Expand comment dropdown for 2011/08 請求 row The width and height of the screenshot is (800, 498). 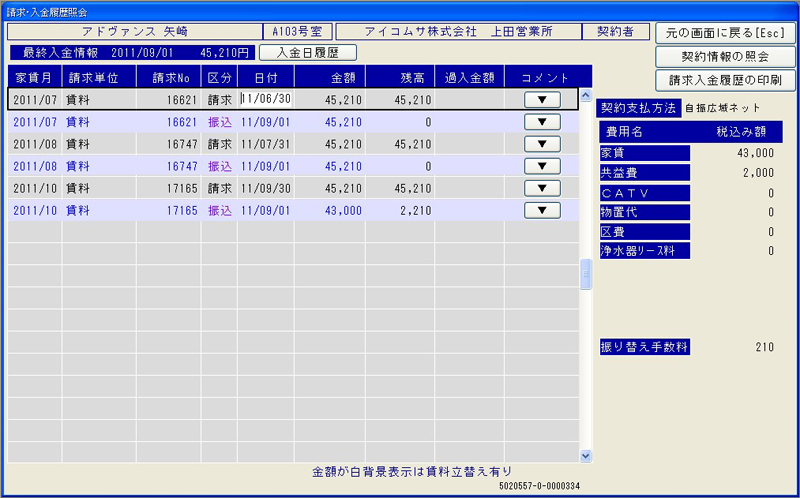click(541, 144)
